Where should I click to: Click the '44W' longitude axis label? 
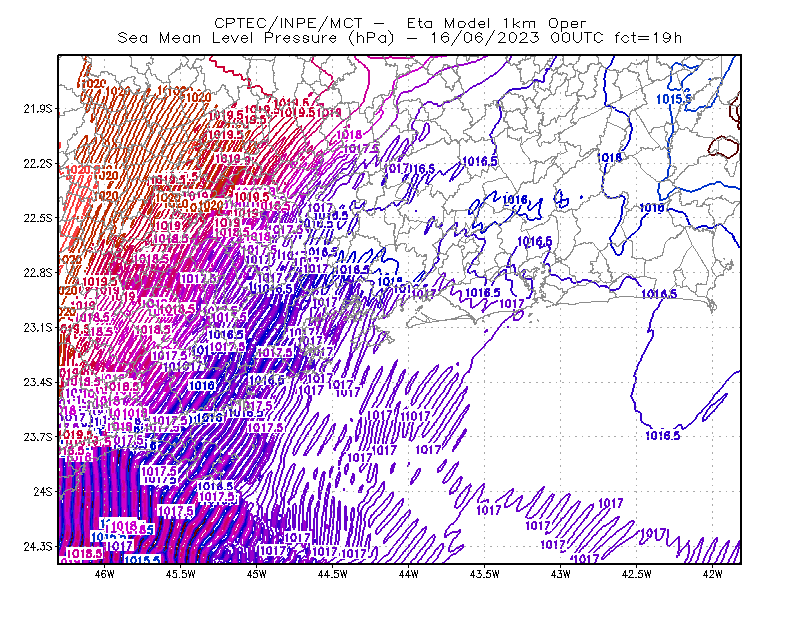pos(408,574)
